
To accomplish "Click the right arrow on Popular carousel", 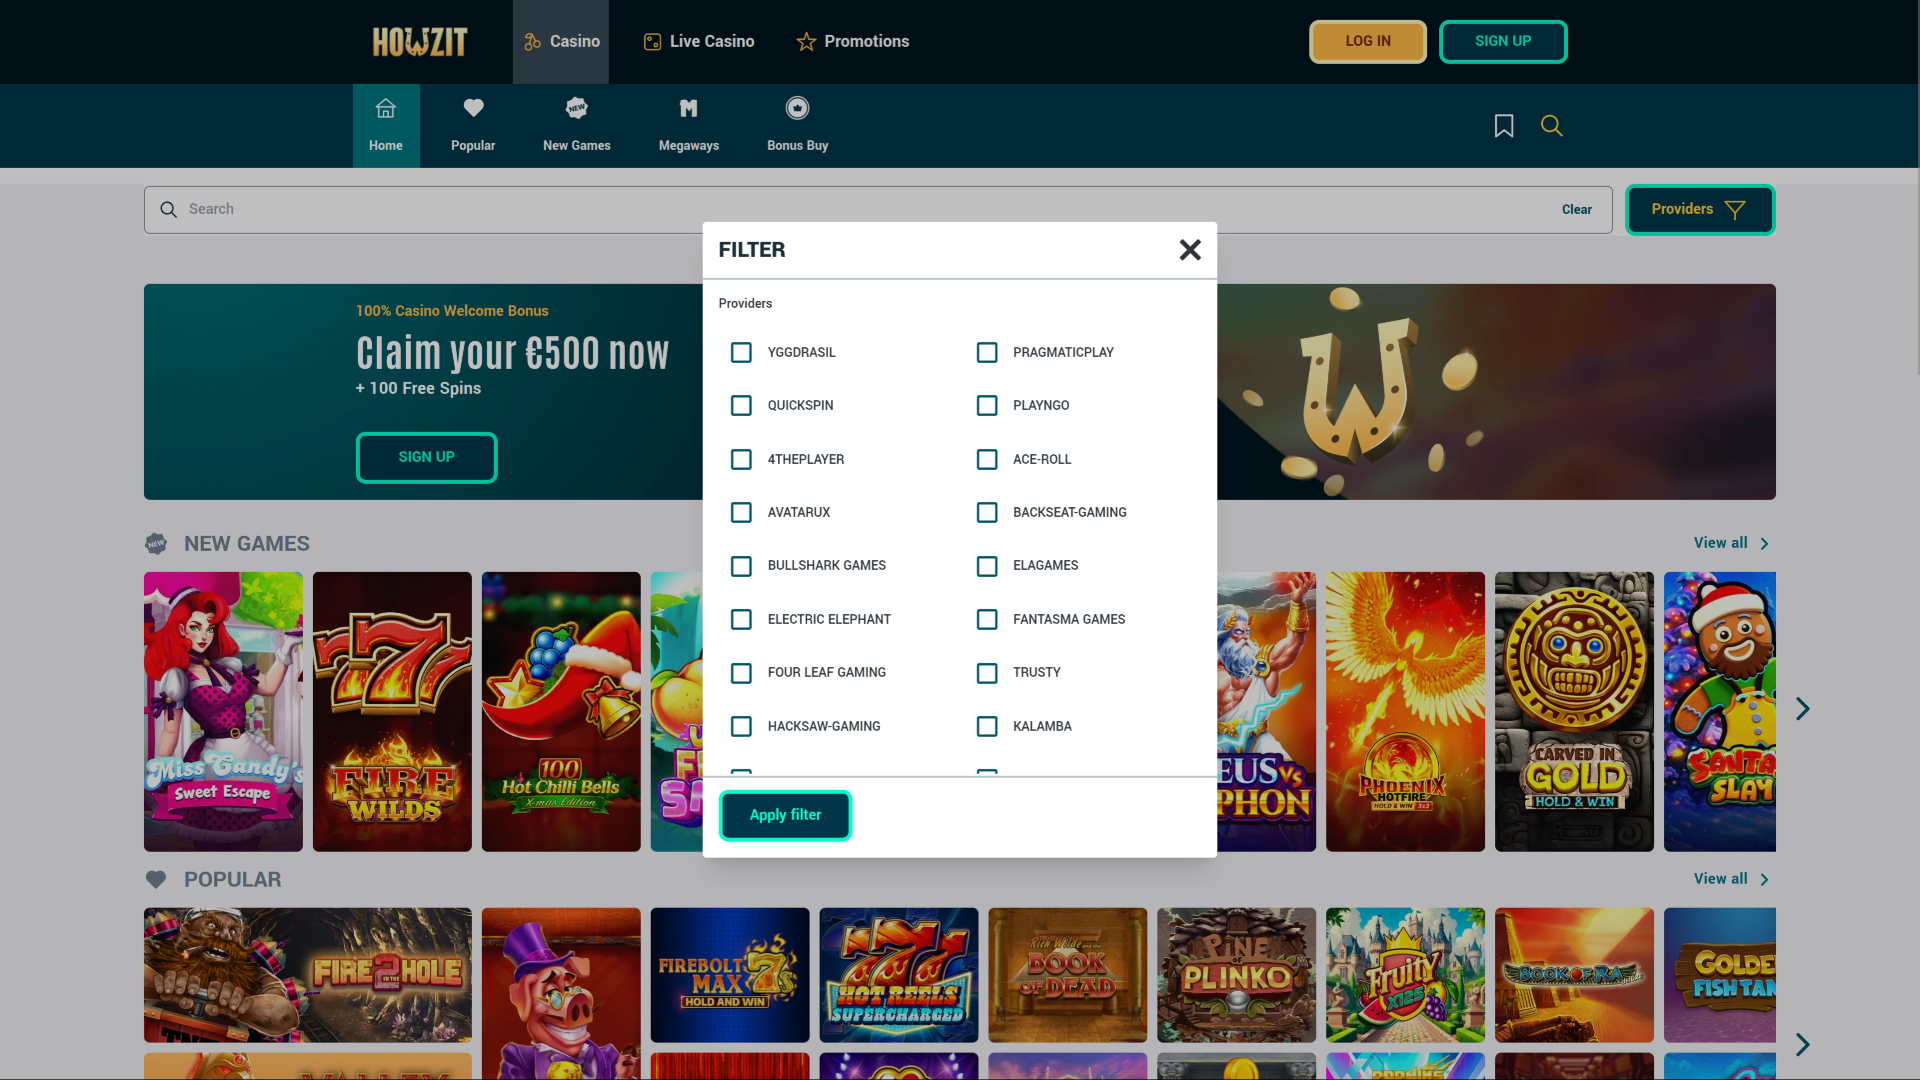I will tap(1803, 1044).
